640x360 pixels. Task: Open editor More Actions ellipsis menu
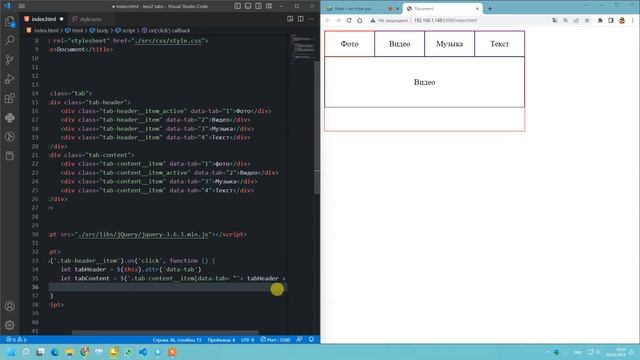coord(311,19)
